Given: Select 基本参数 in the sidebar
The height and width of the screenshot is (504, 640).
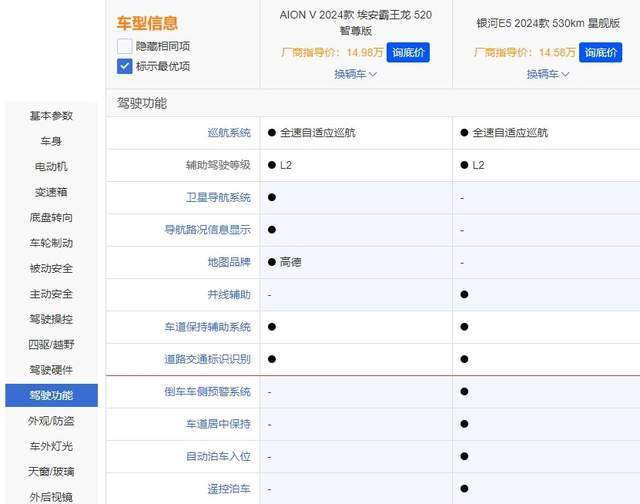Looking at the screenshot, I should (x=51, y=116).
